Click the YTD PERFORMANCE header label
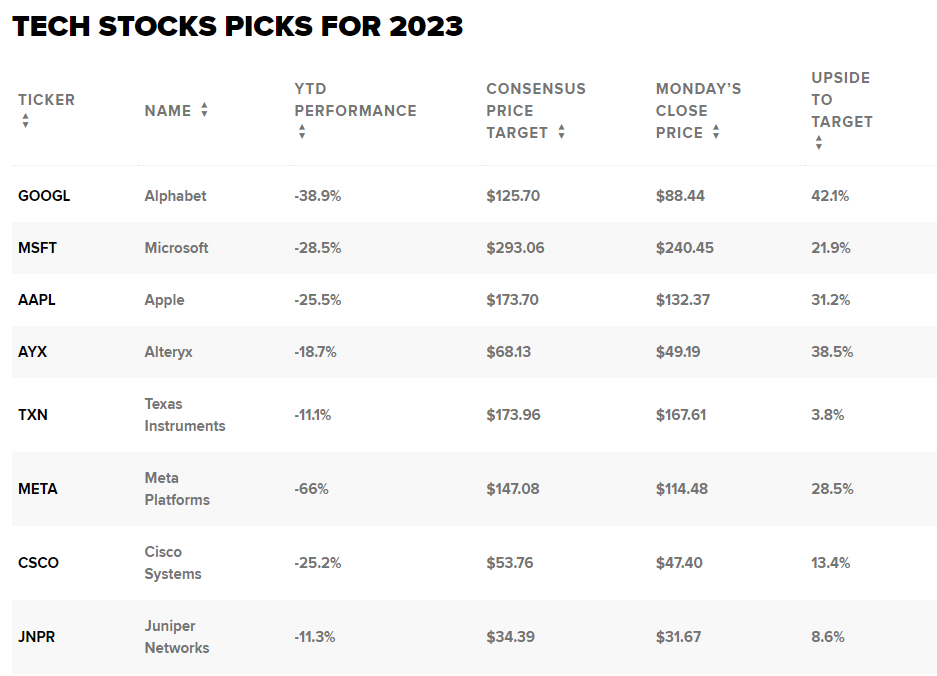Image resolution: width=937 pixels, height=676 pixels. coord(356,100)
